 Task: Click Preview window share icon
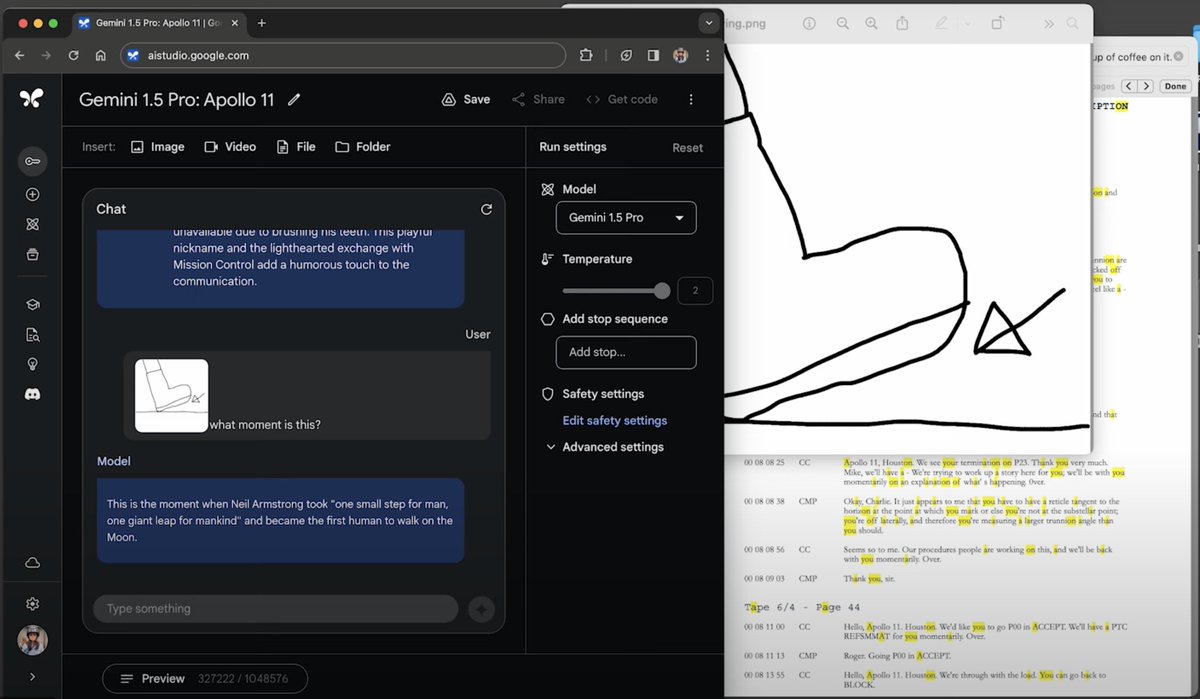903,23
